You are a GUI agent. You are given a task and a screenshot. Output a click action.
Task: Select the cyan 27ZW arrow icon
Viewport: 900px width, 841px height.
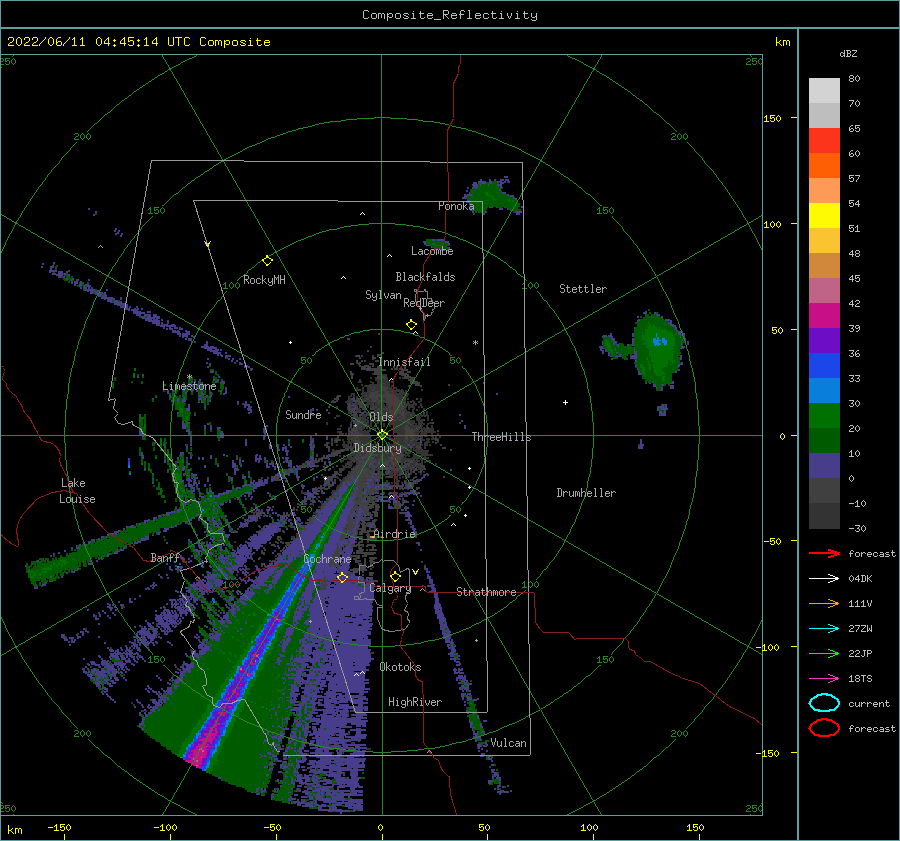[824, 629]
